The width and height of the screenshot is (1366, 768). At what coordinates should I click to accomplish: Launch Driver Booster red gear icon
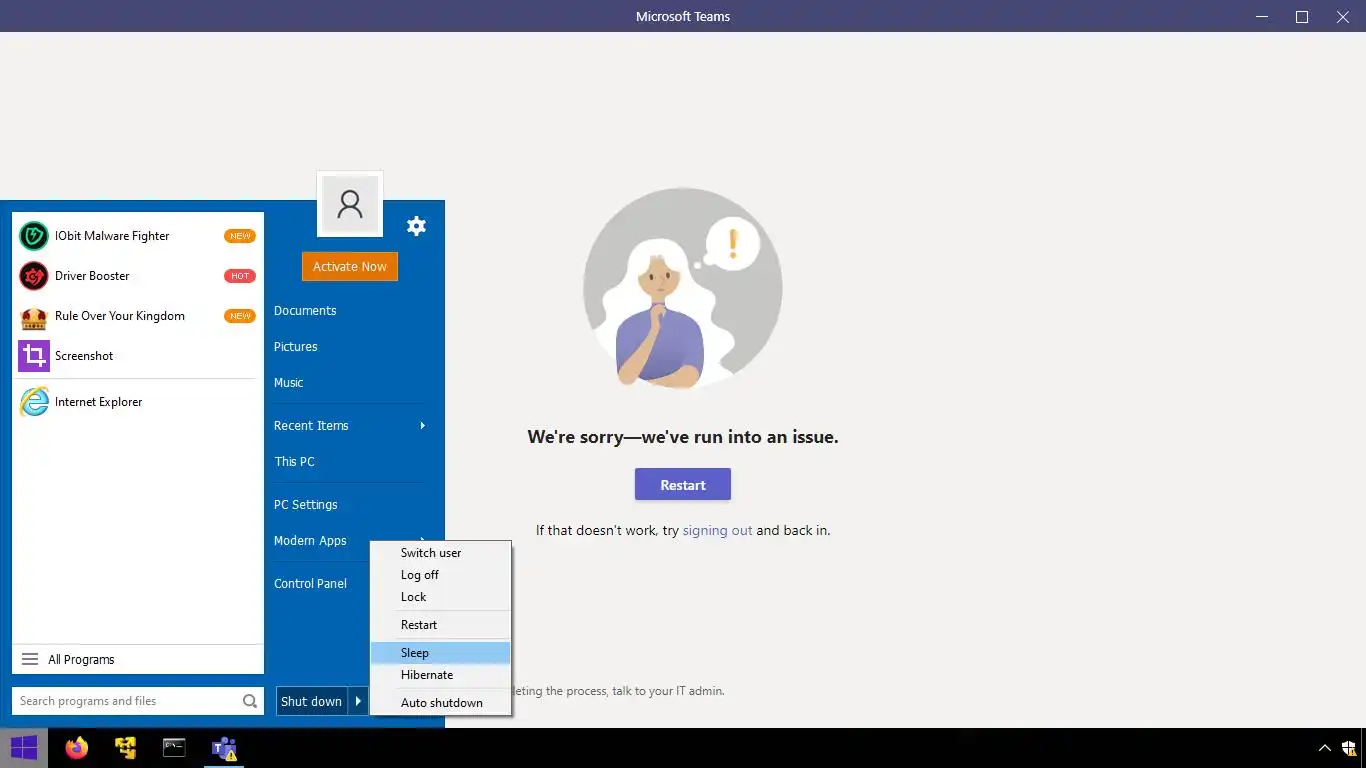click(34, 276)
